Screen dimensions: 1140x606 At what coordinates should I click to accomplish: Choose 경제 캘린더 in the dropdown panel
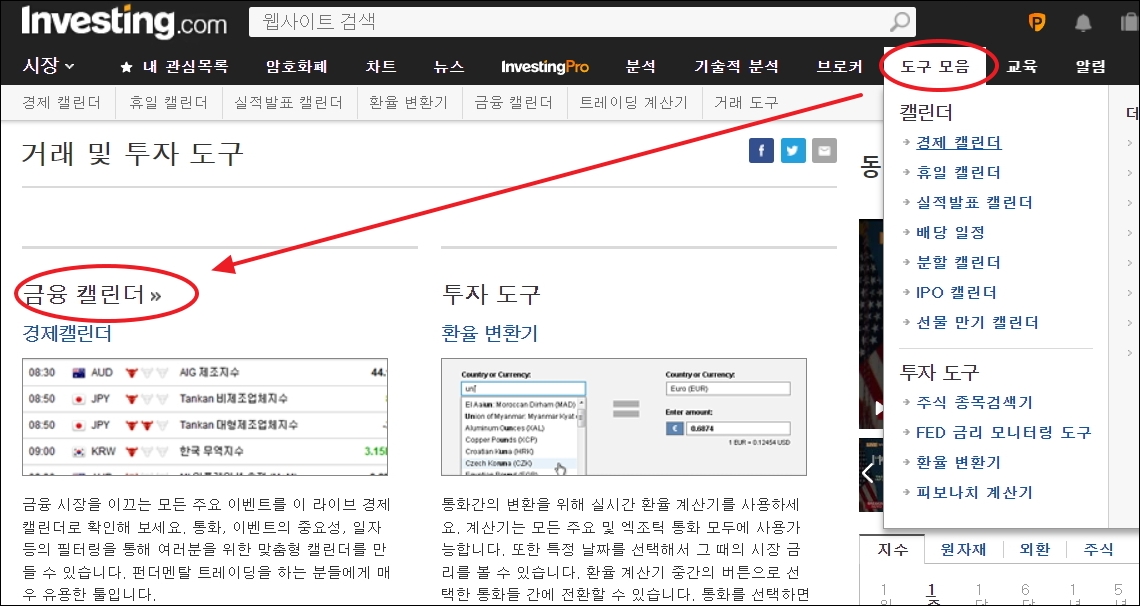pyautogui.click(x=958, y=142)
